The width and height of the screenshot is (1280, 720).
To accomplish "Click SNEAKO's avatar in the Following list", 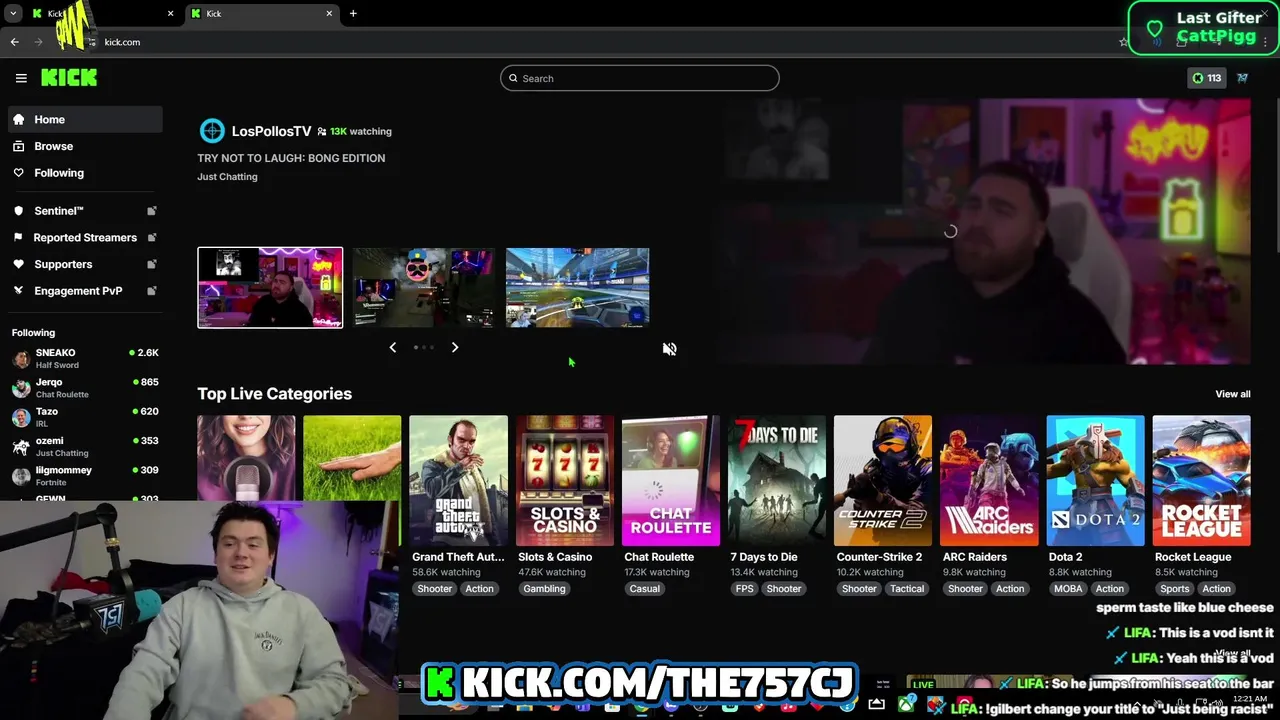I will (x=21, y=359).
